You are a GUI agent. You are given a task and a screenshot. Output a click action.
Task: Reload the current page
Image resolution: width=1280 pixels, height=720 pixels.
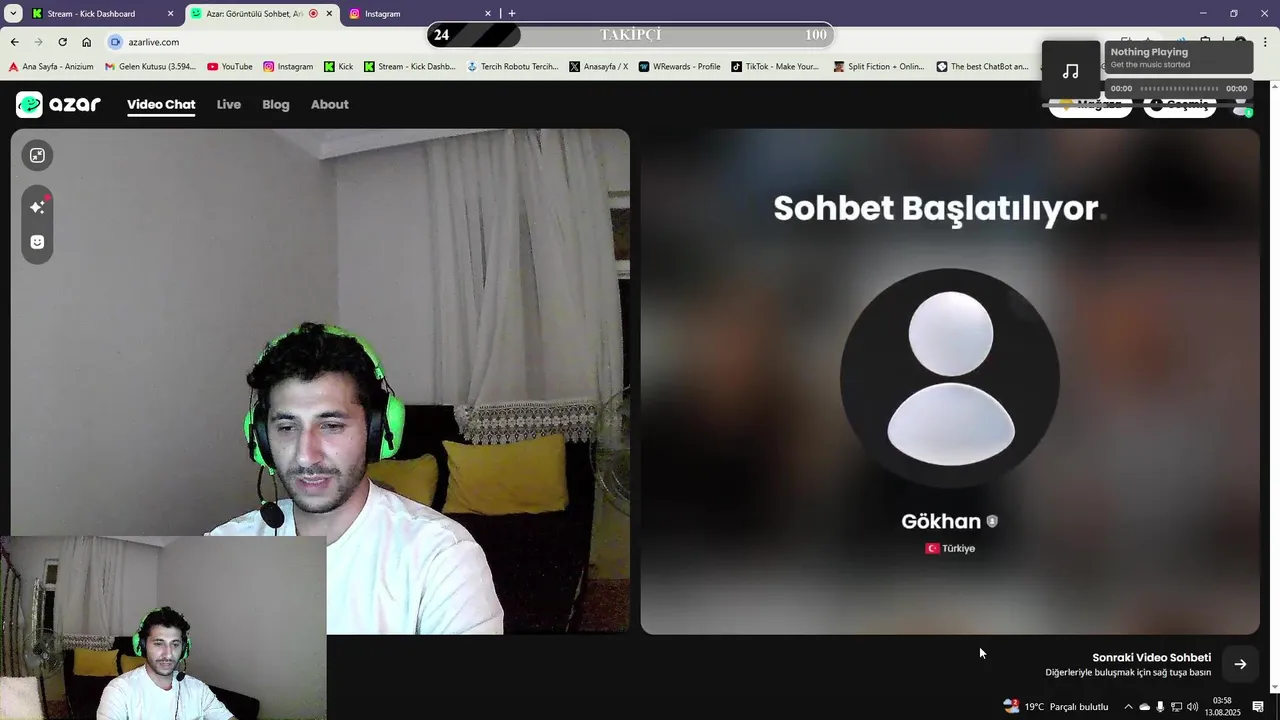point(62,42)
